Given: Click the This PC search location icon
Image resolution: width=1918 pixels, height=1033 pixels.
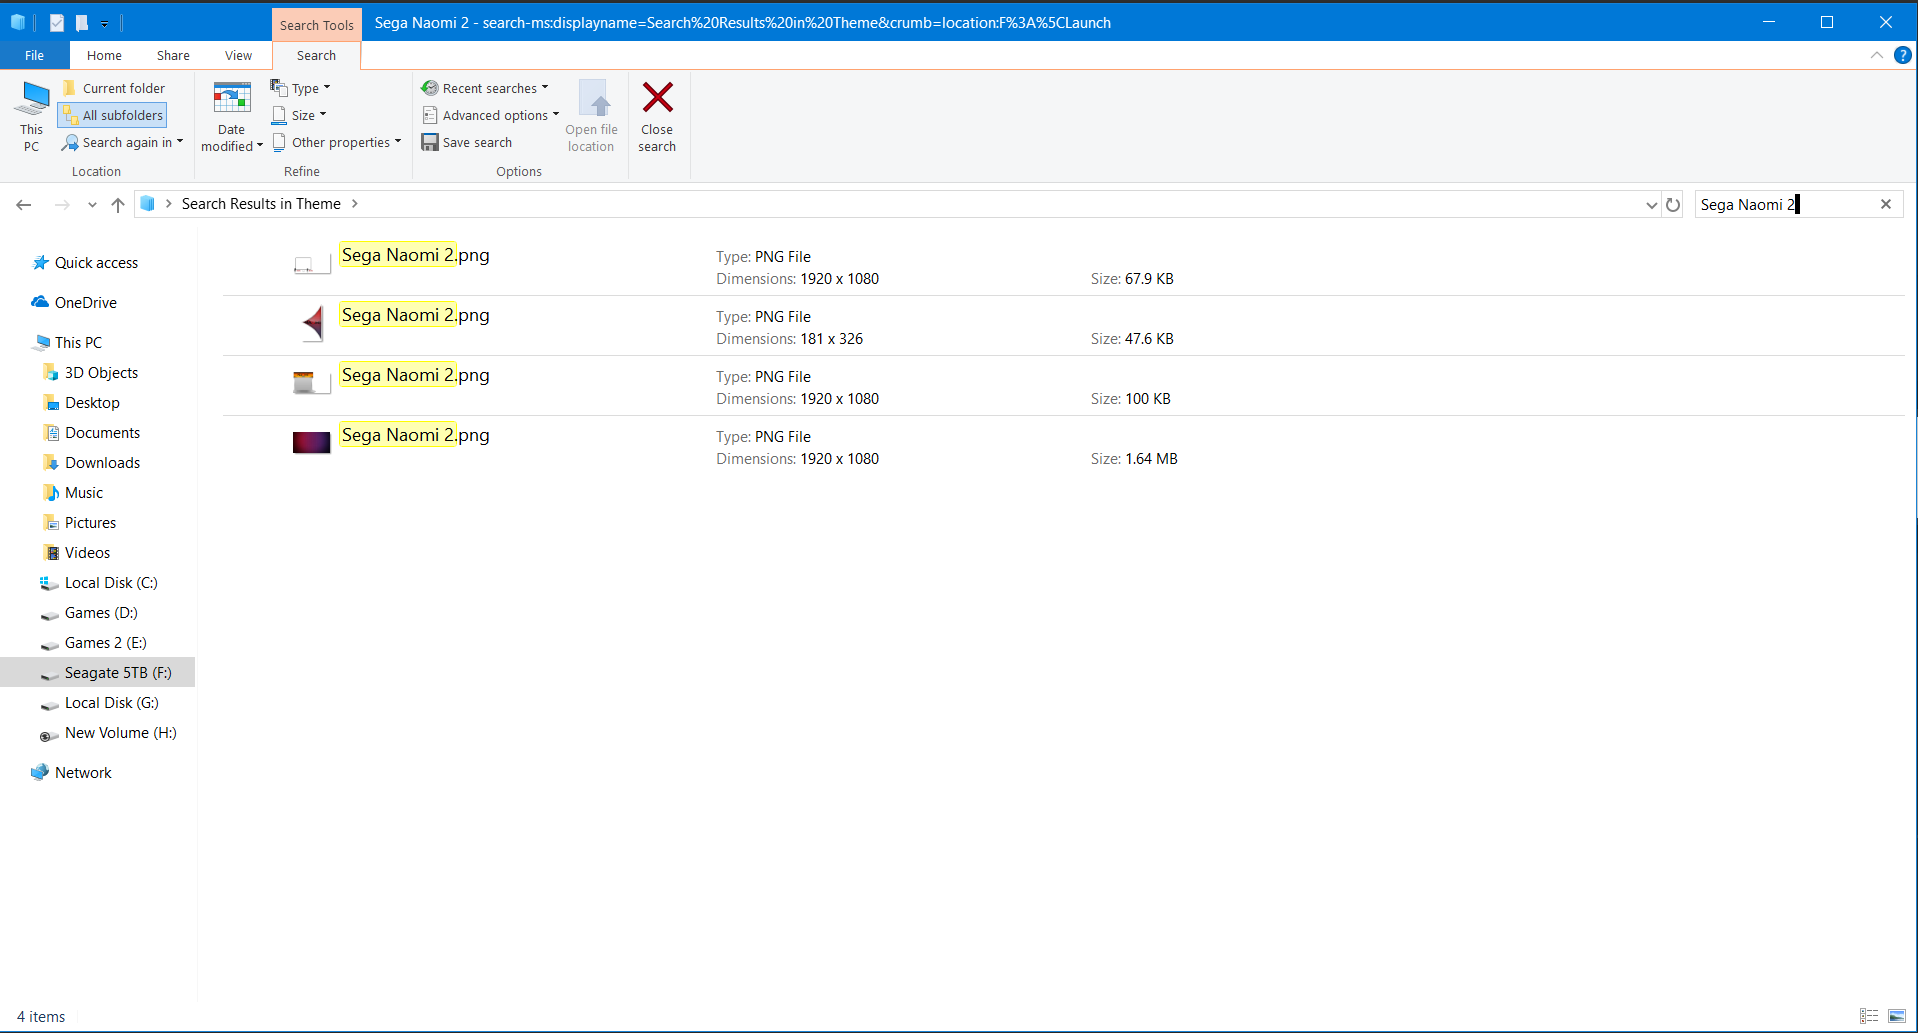Looking at the screenshot, I should 32,116.
